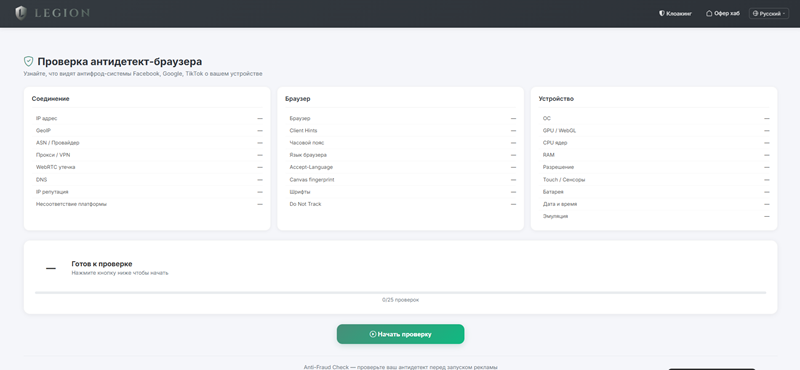800x370 pixels.
Task: Select the Эмуляция row
Action: (654, 216)
